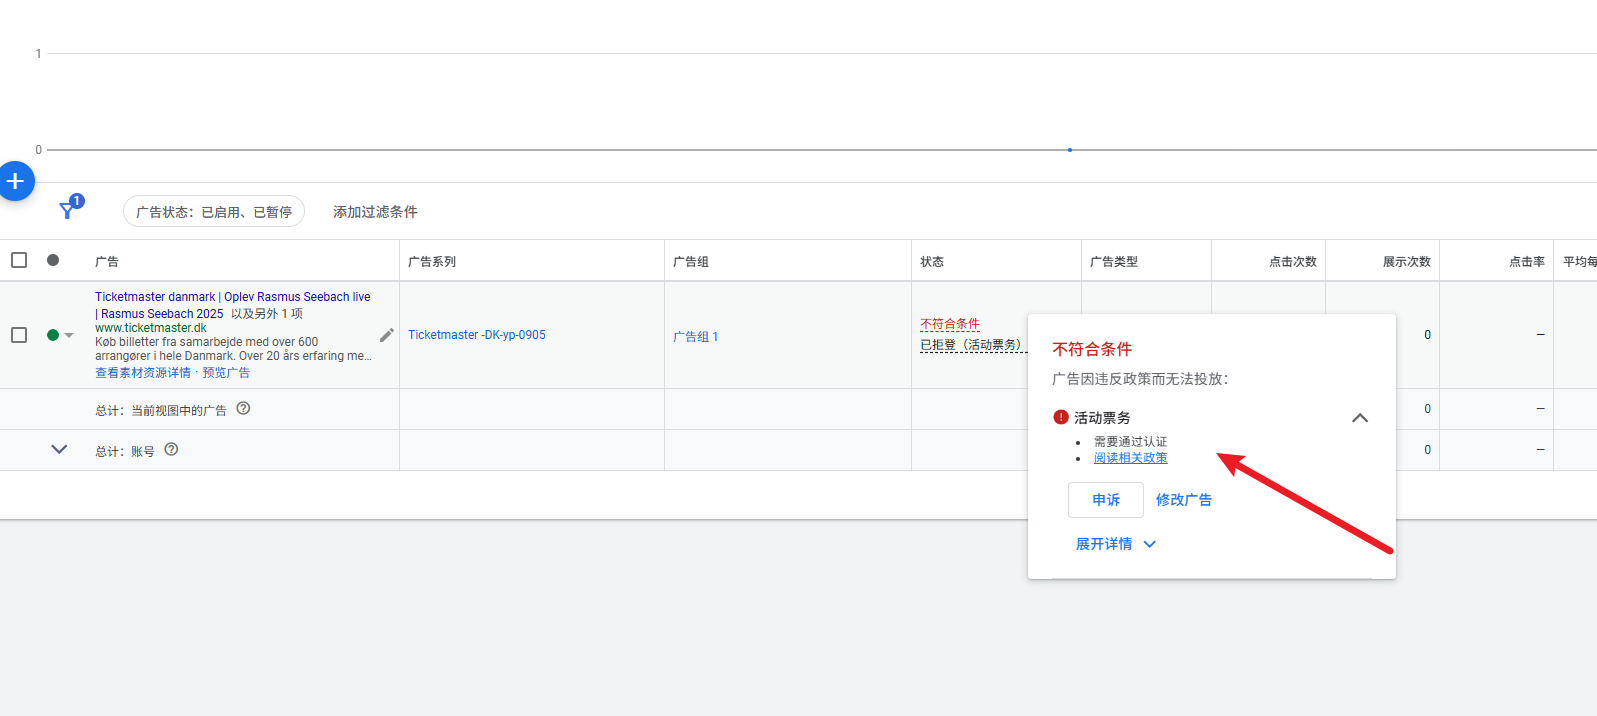
Task: Sort by the 展示次数 column header
Action: pos(1406,262)
